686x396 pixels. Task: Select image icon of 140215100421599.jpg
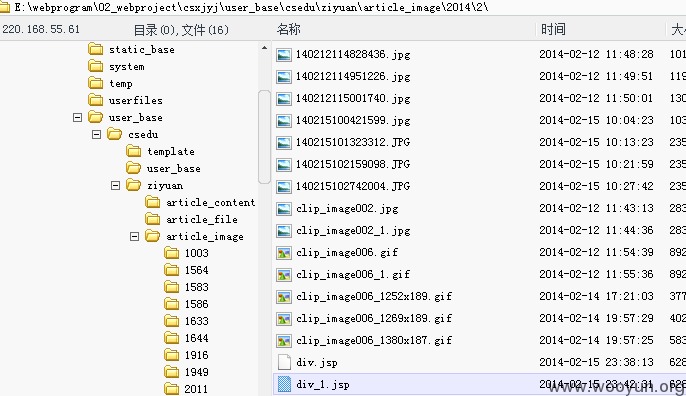[x=284, y=121]
